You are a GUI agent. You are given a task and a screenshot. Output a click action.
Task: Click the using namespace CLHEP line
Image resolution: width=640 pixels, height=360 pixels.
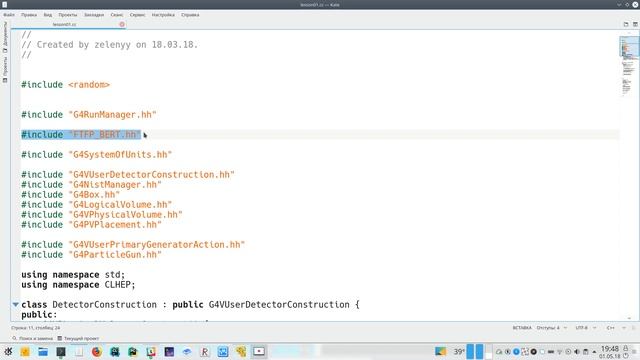[78, 284]
